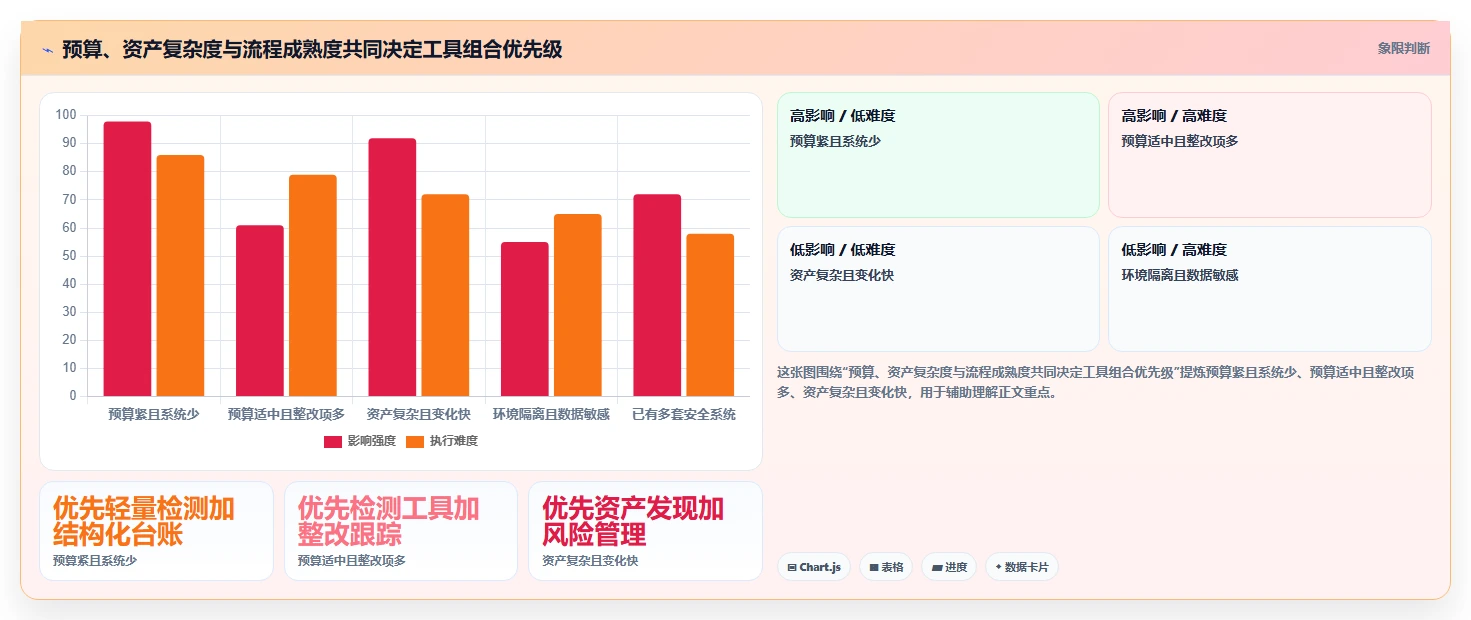Select the 低影响 / 低难度 quadrant card

click(938, 289)
